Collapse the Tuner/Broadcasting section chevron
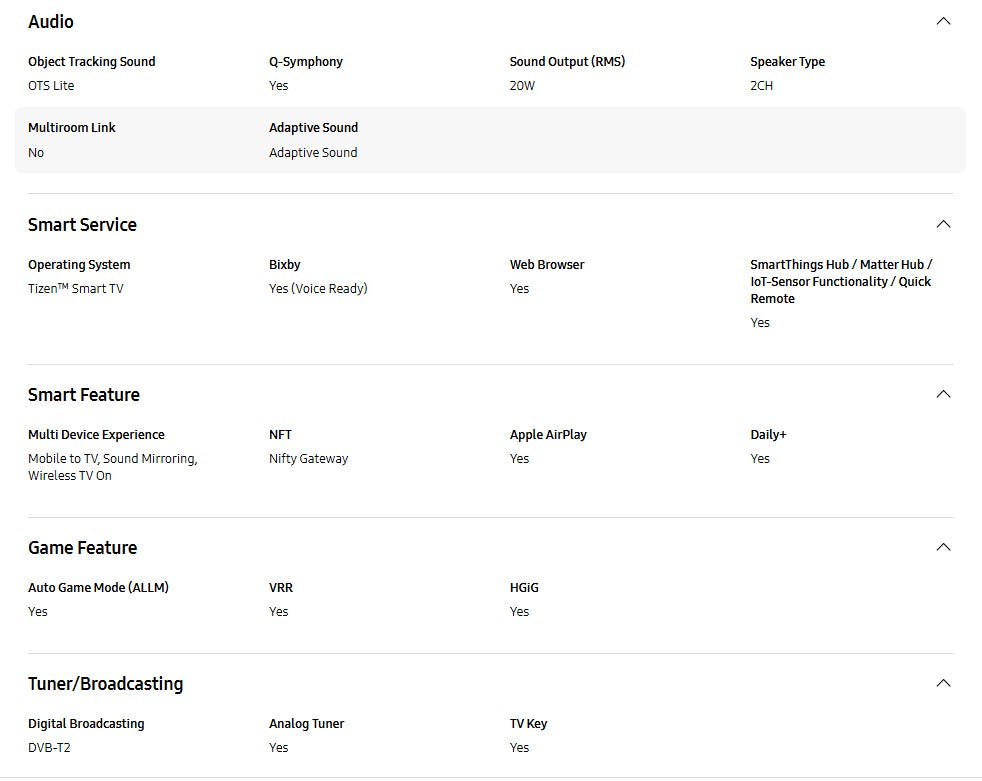This screenshot has height=781, width=982. (x=942, y=683)
